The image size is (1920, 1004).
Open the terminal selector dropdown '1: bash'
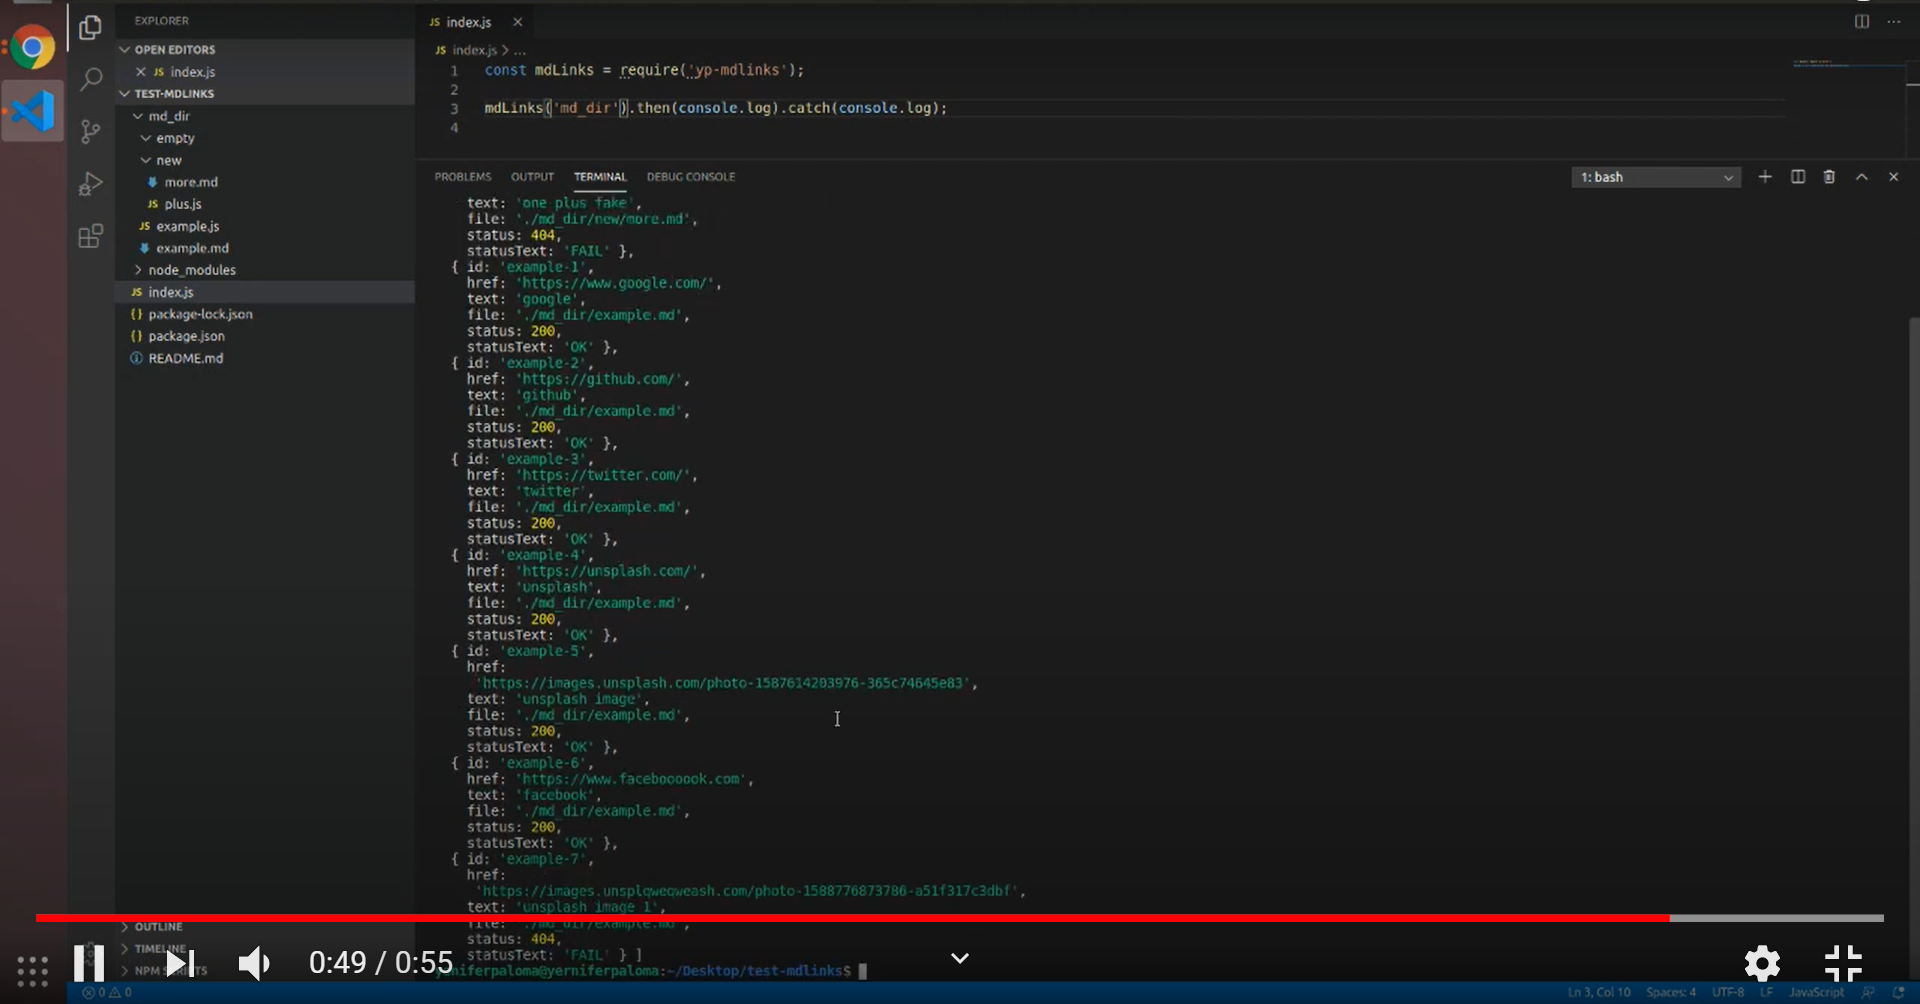pyautogui.click(x=1656, y=177)
